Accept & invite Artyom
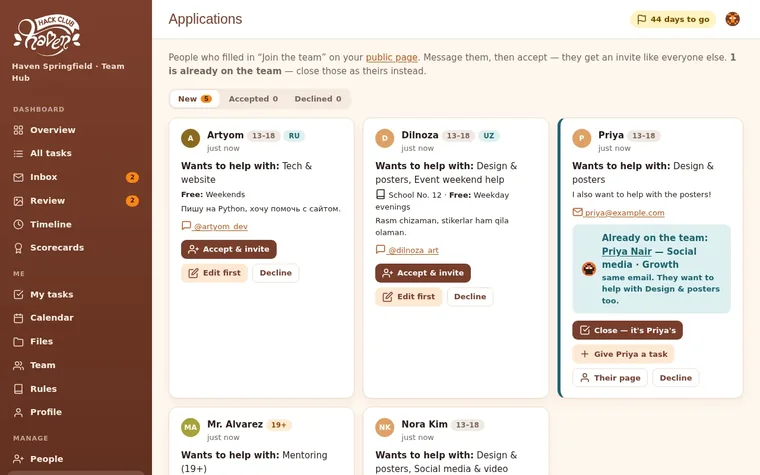This screenshot has width=760, height=475. tap(229, 249)
